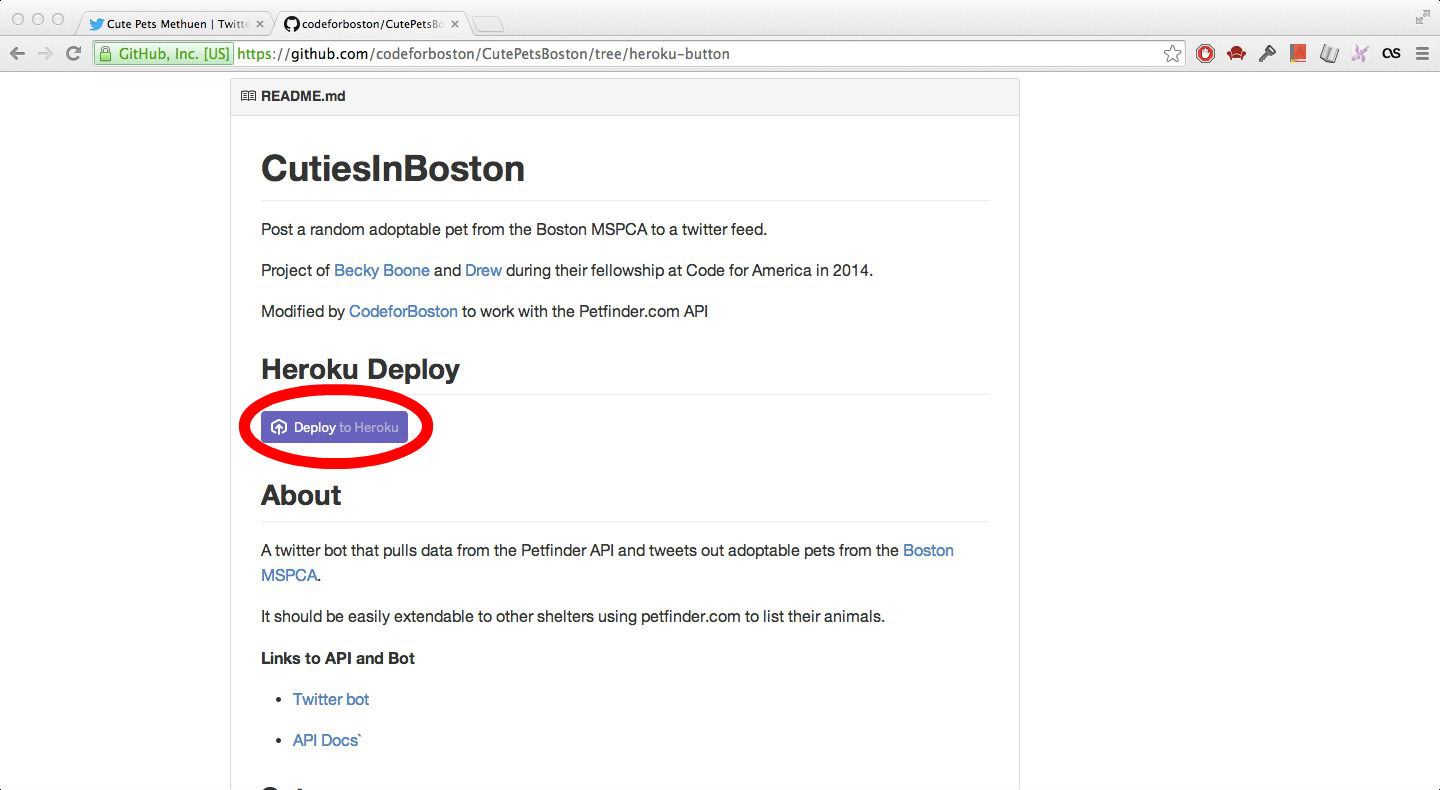Reload the current GitHub page

[x=73, y=54]
